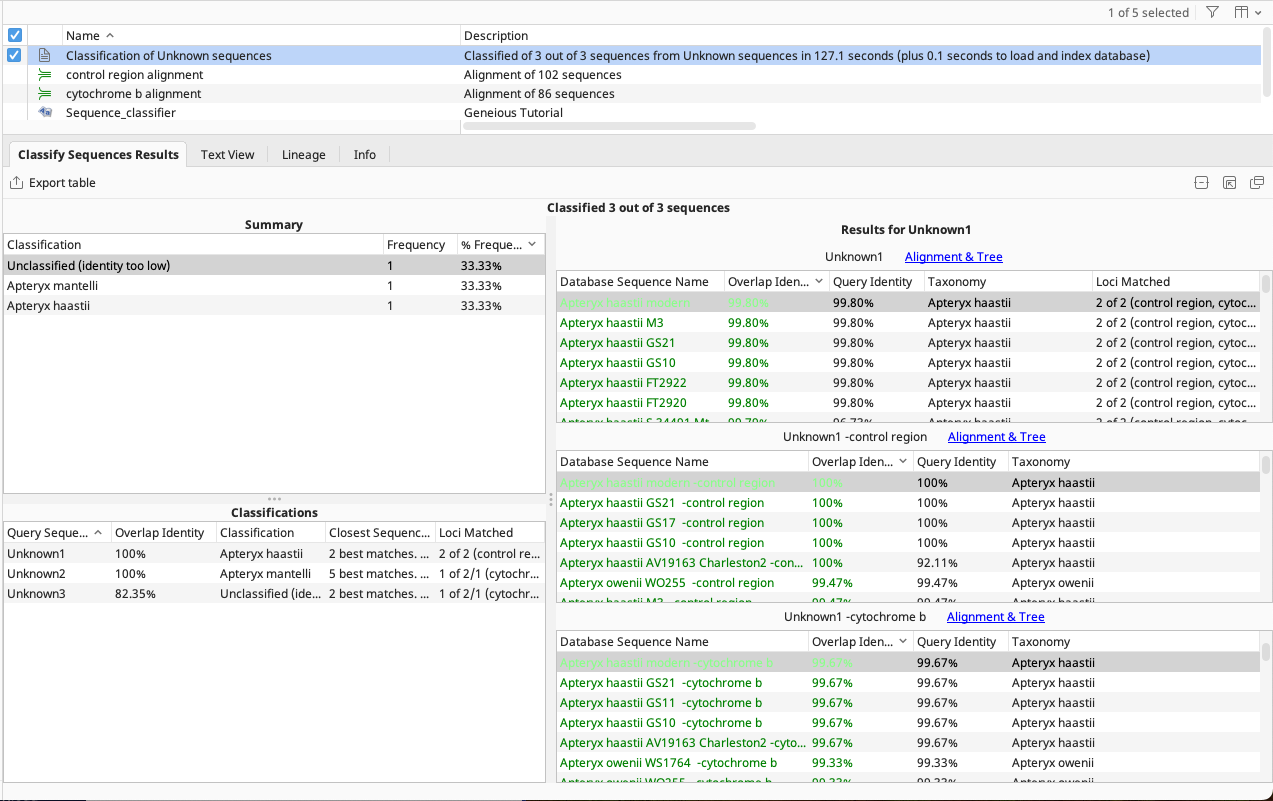Open the Text View tab

tap(227, 155)
